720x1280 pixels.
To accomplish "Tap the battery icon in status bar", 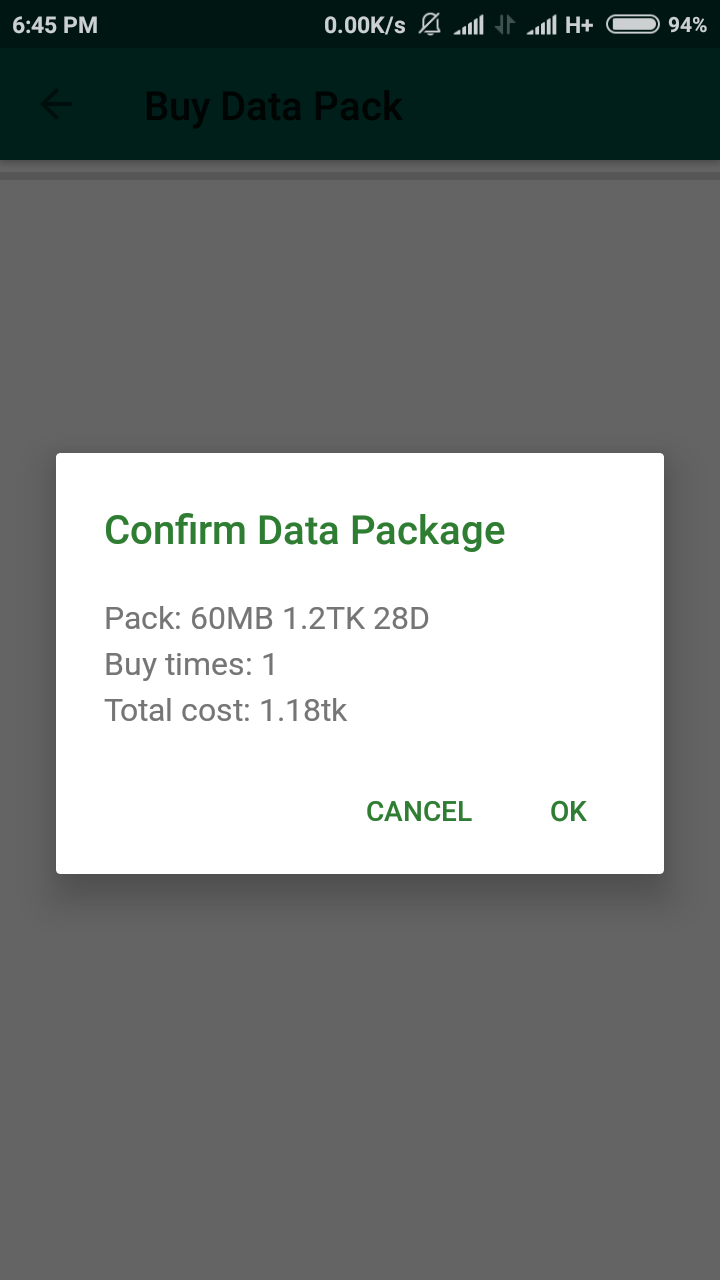I will coord(633,25).
